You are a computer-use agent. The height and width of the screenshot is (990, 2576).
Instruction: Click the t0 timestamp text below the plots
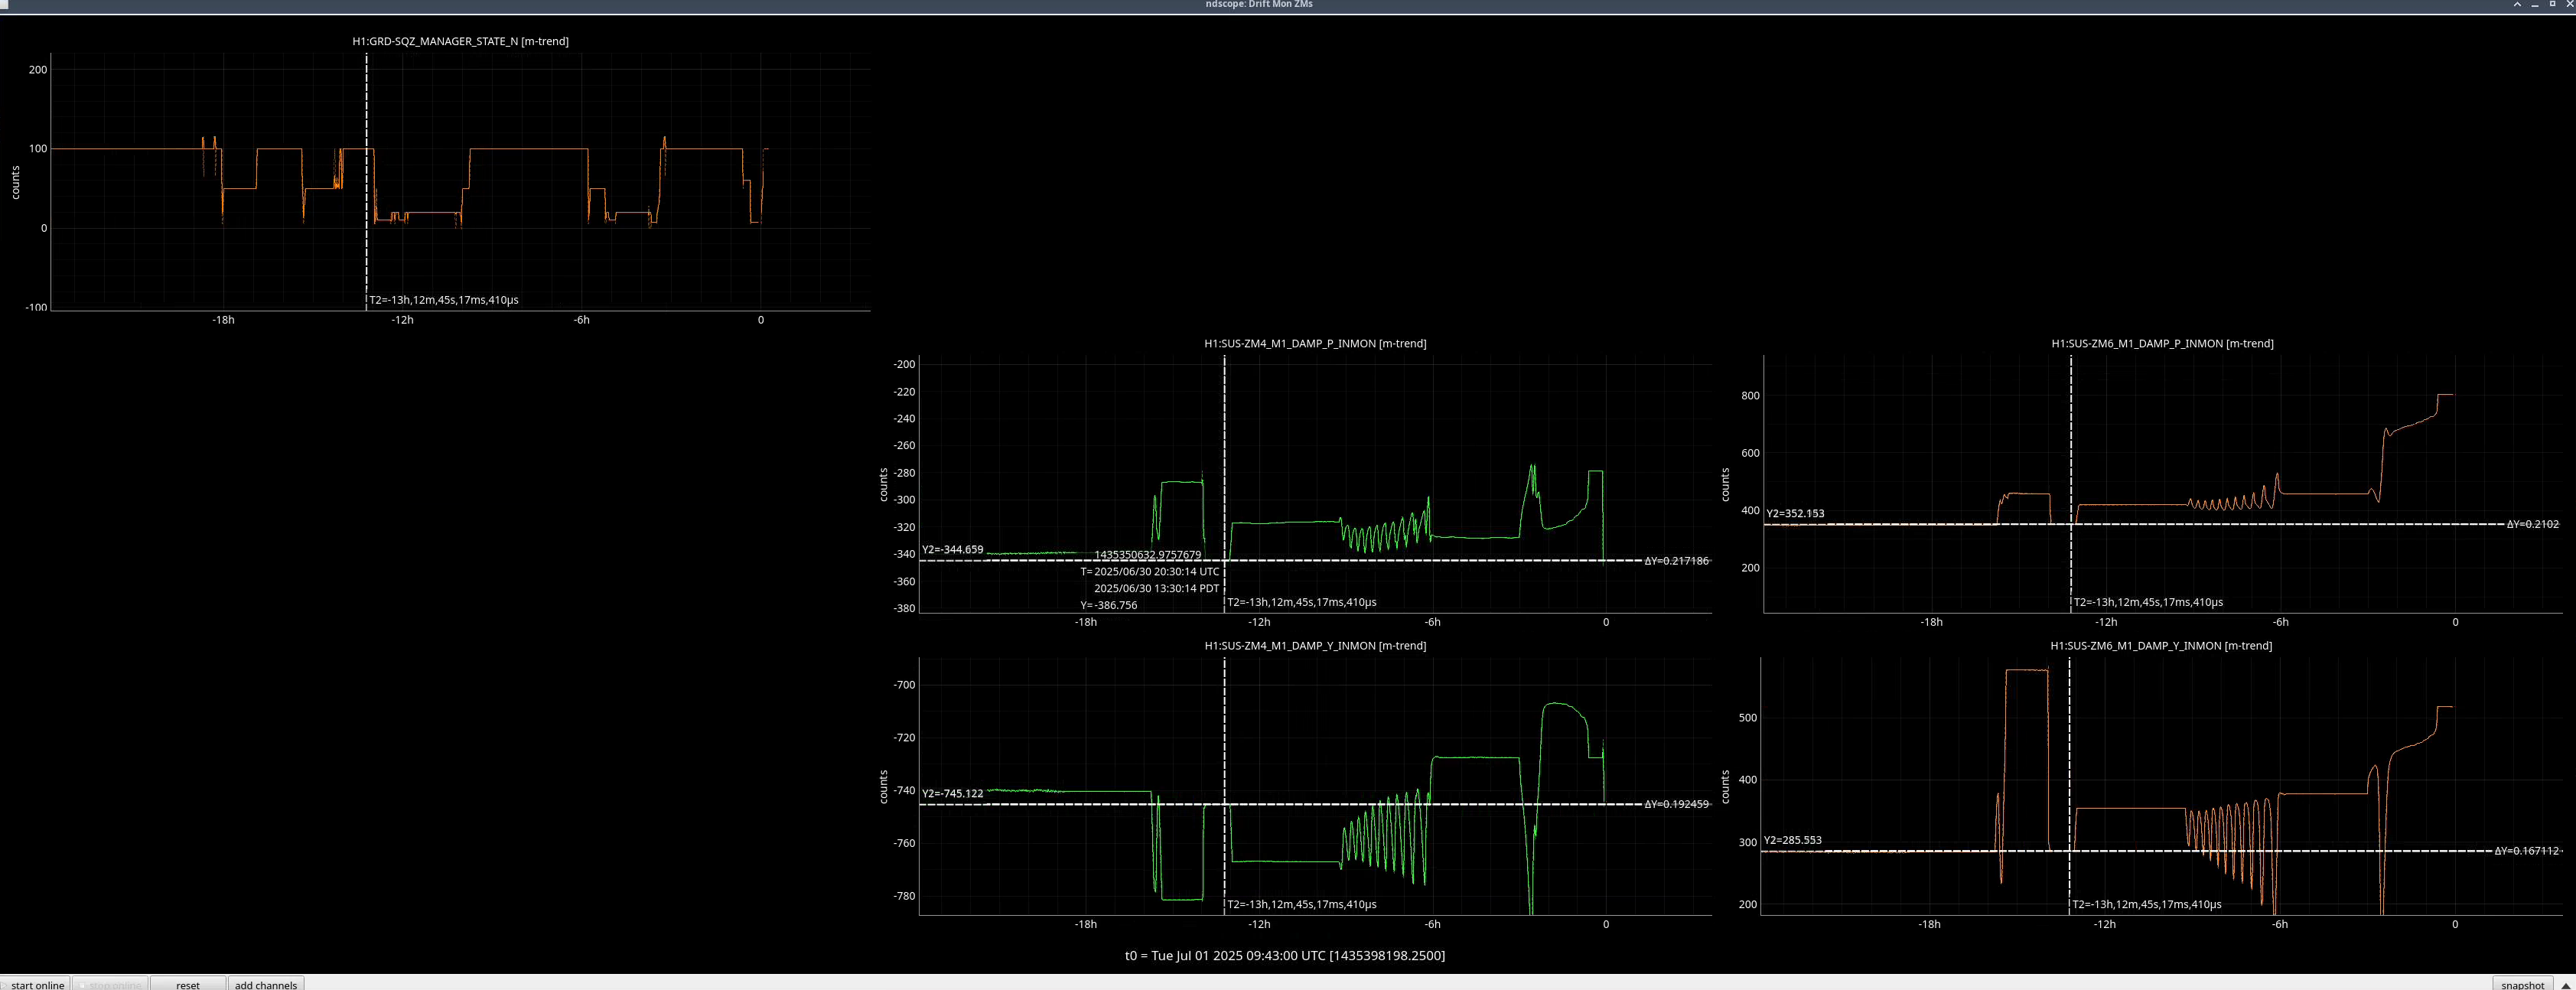pyautogui.click(x=1285, y=955)
